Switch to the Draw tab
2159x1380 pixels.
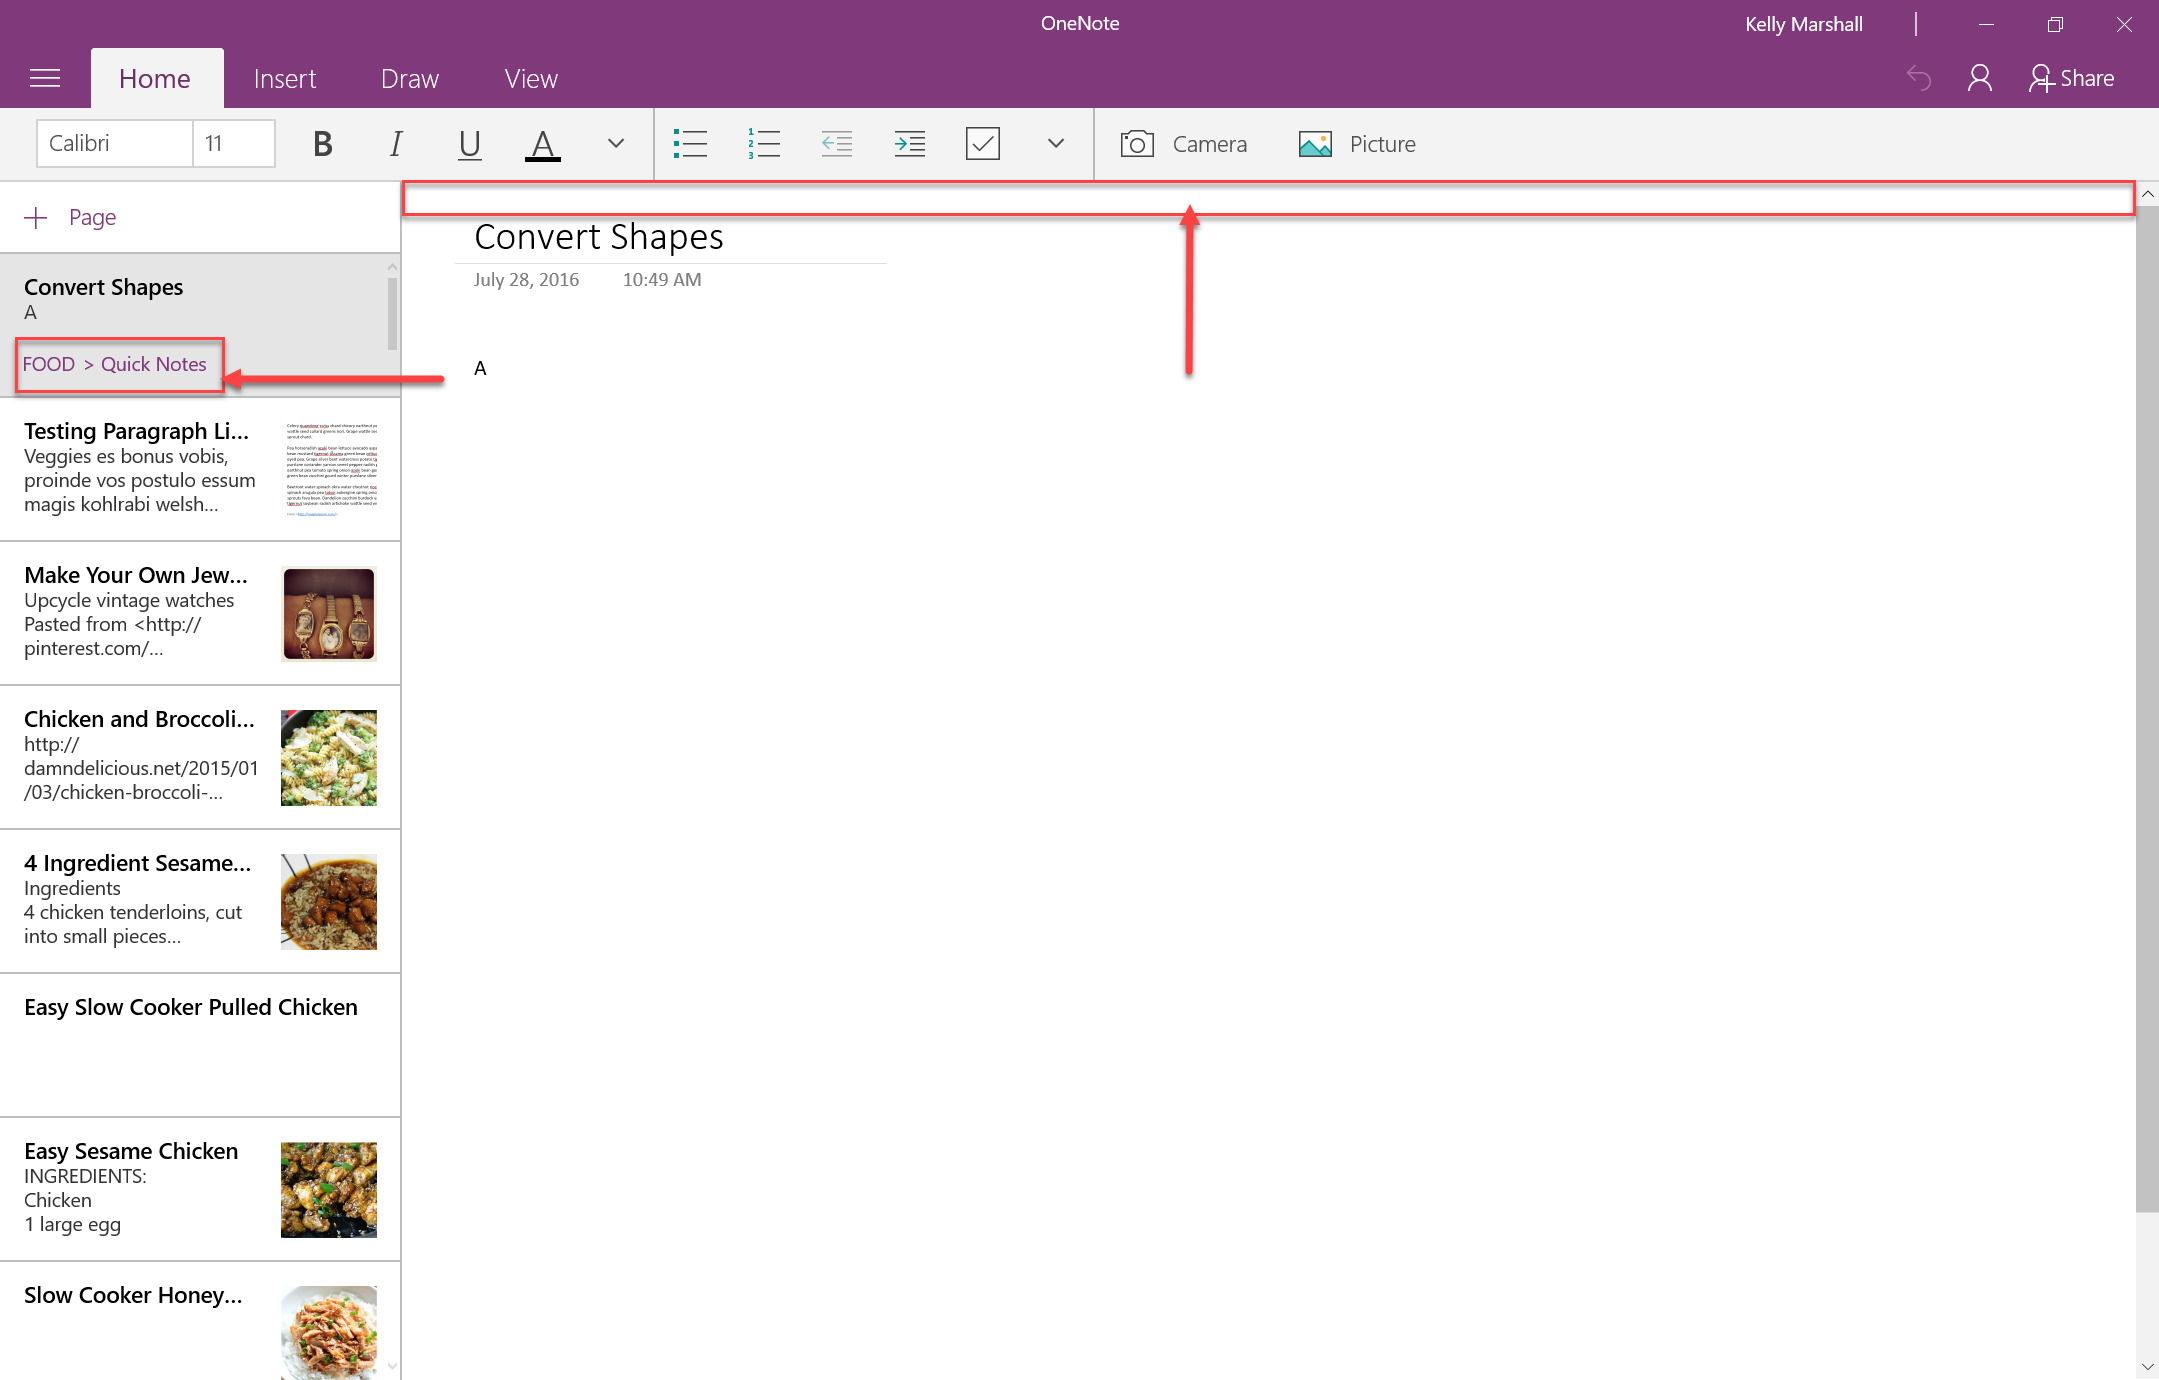pyautogui.click(x=409, y=77)
